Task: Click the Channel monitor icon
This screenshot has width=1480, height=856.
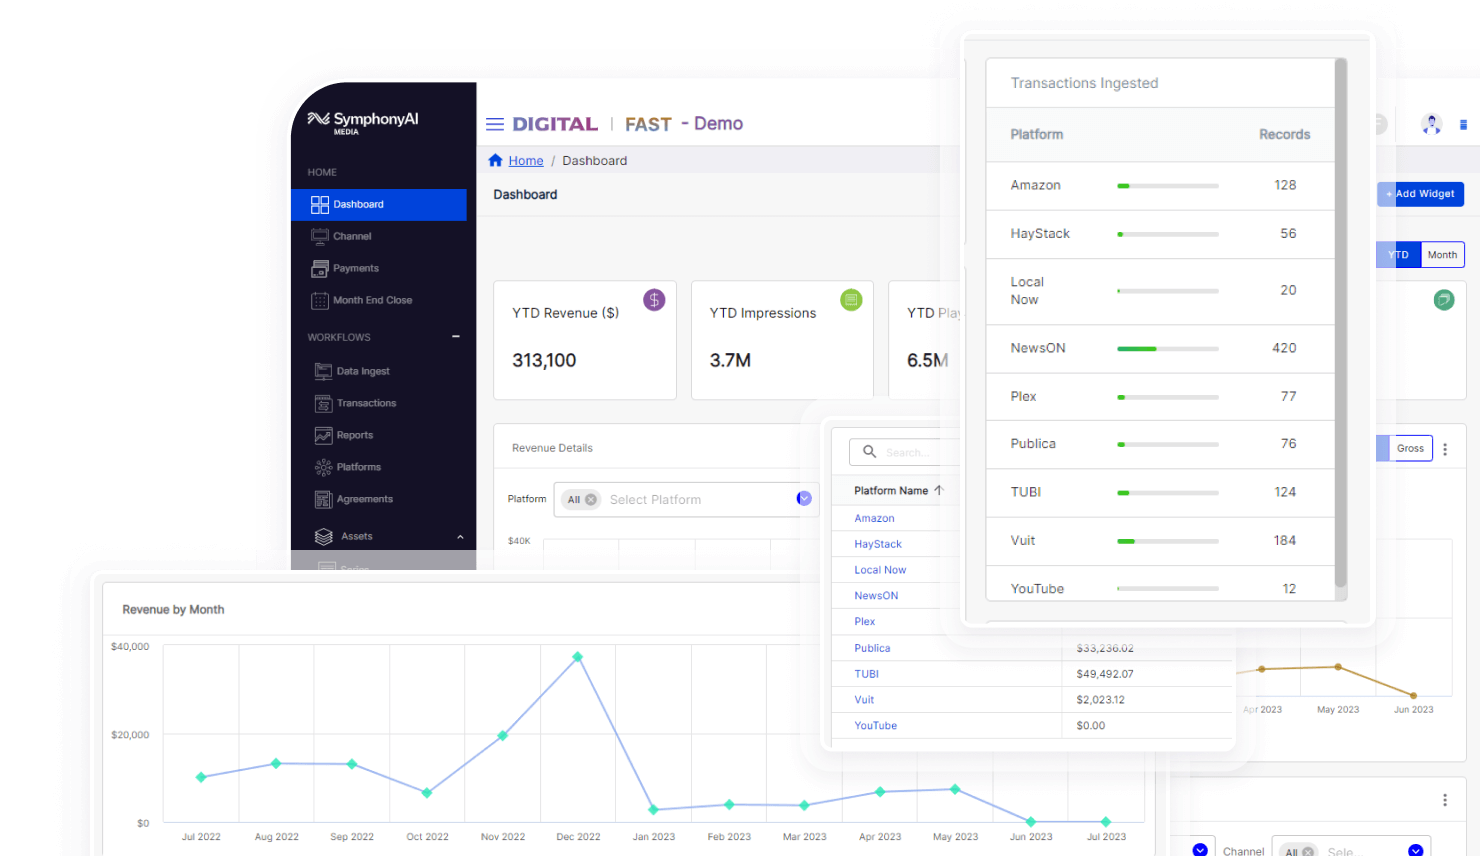Action: pyautogui.click(x=320, y=236)
